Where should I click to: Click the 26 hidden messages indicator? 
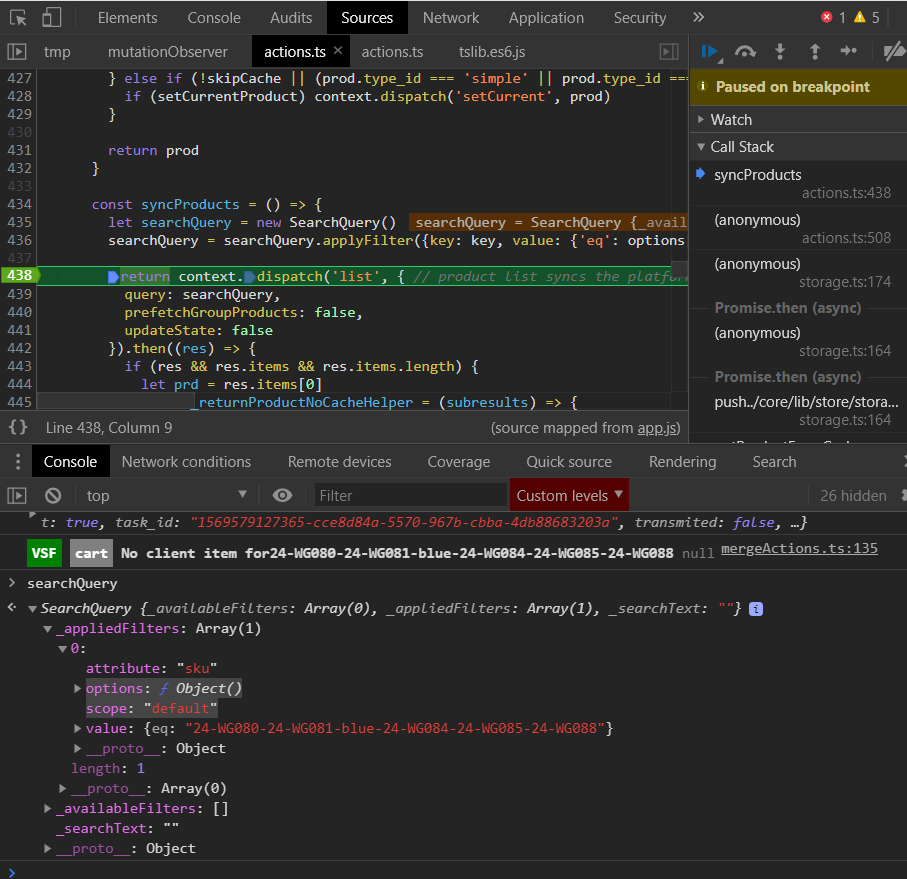pos(853,496)
